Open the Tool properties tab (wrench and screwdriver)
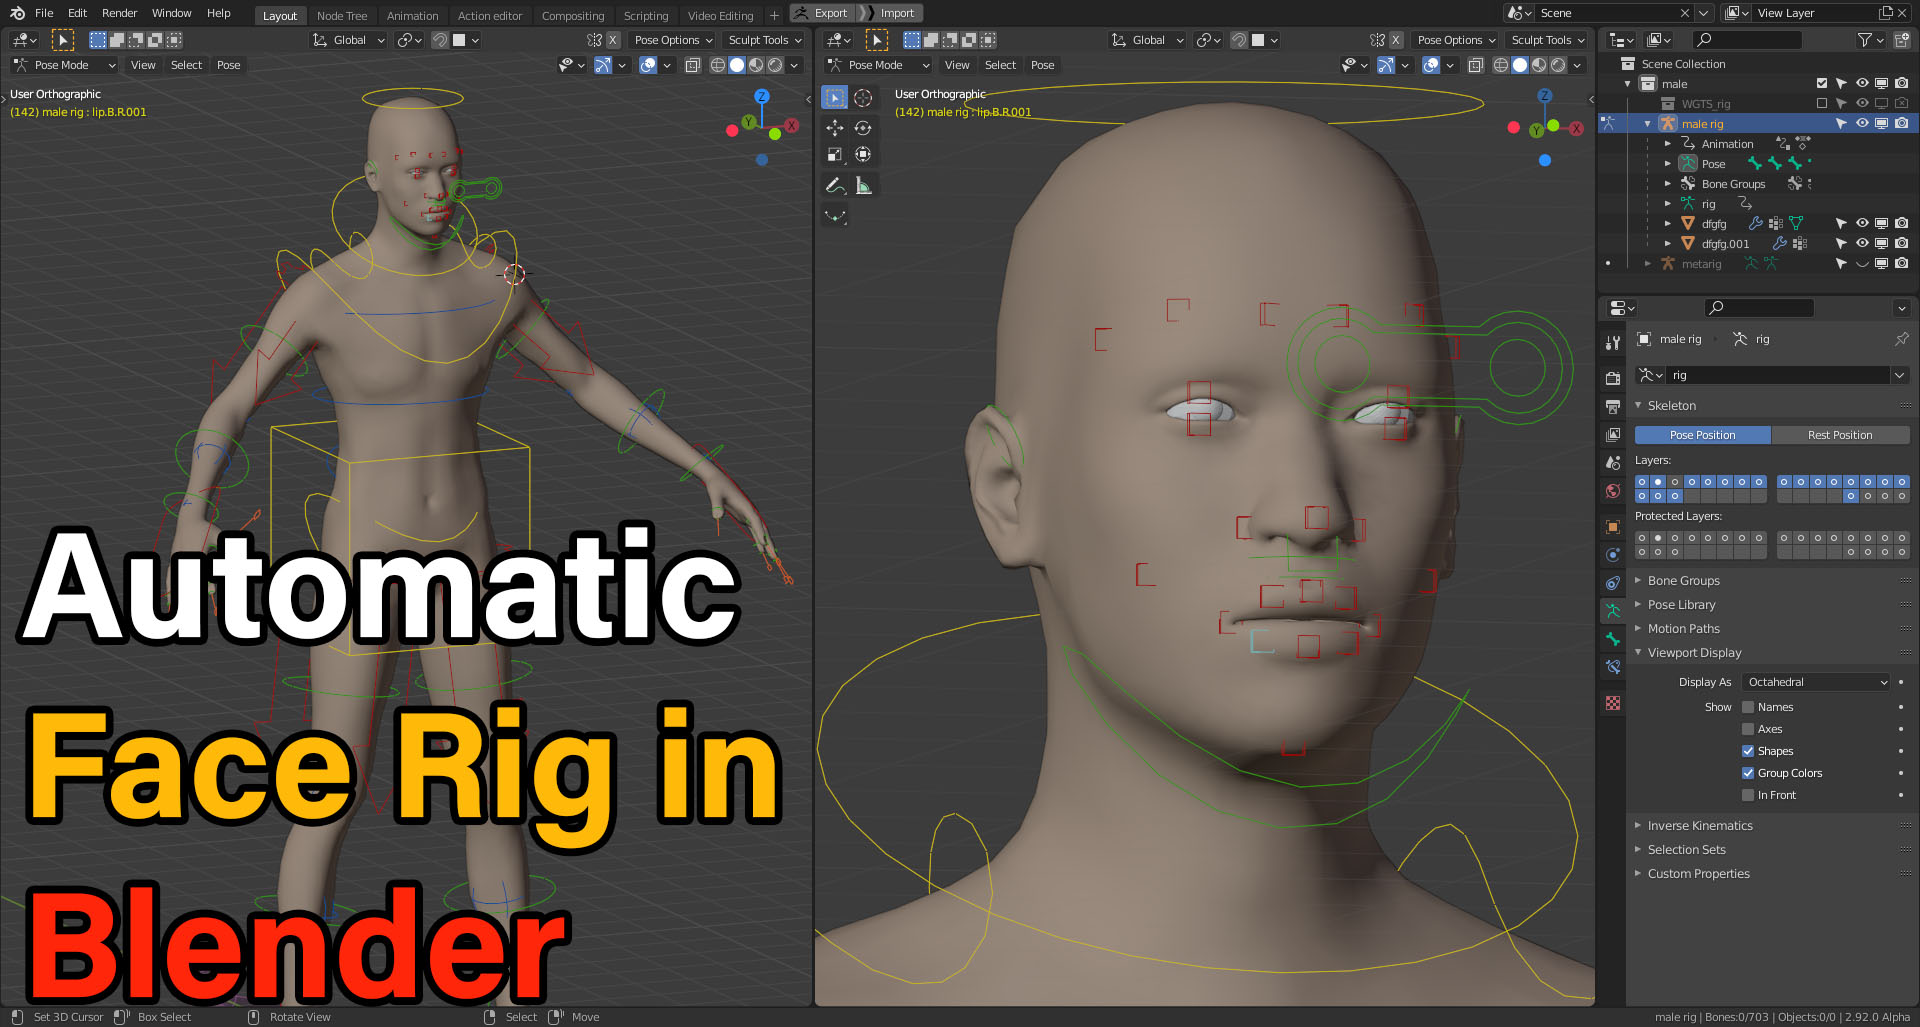Viewport: 1920px width, 1027px height. point(1612,343)
